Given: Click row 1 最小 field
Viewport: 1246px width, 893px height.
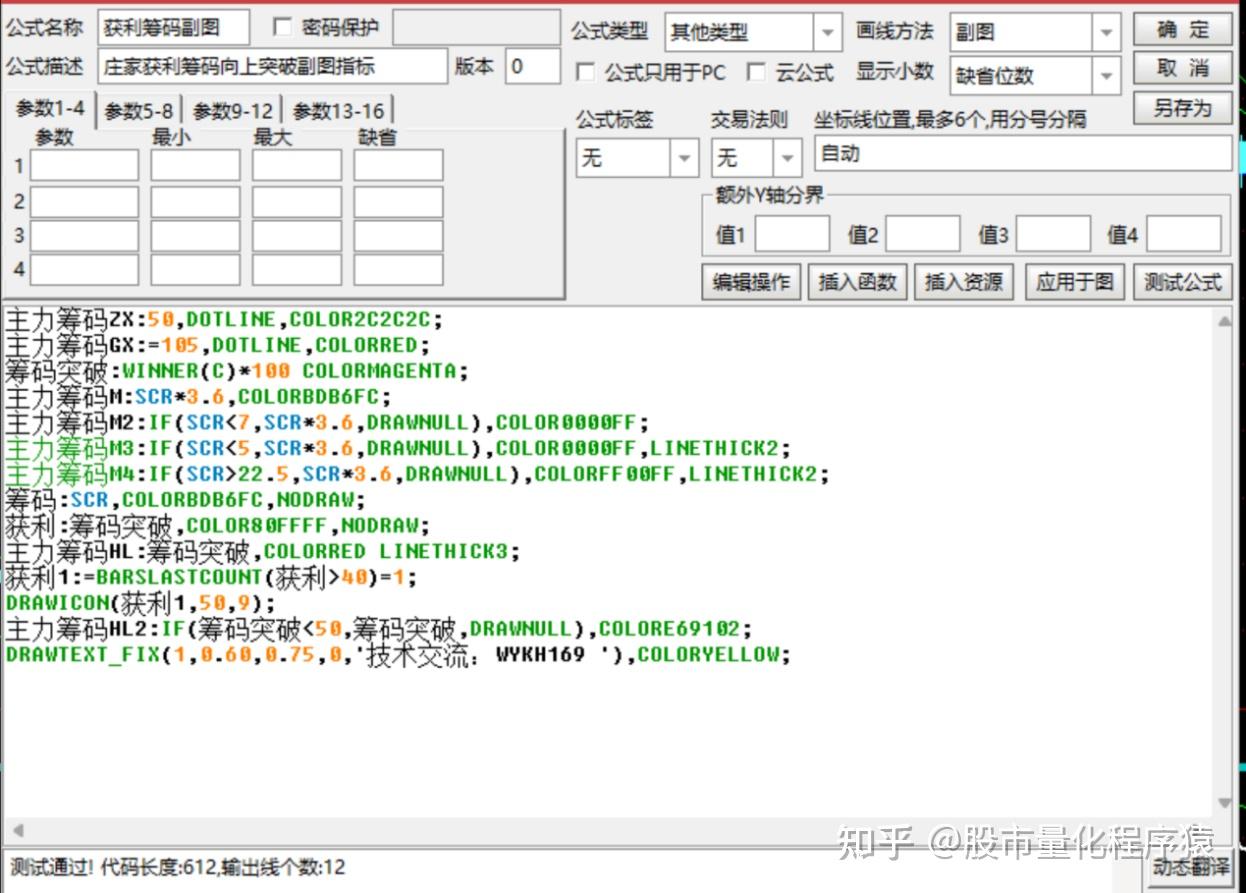Looking at the screenshot, I should (195, 166).
